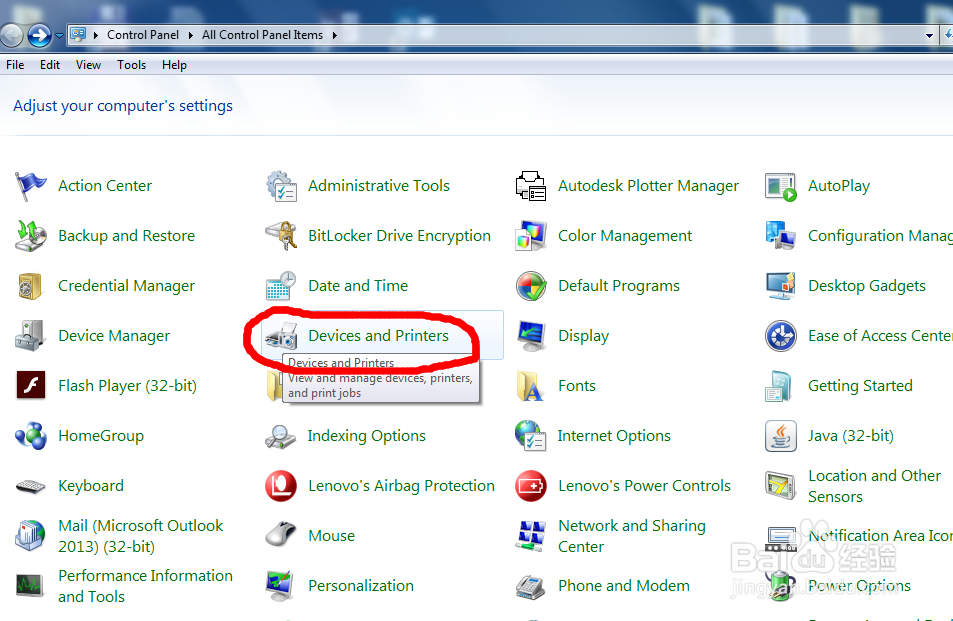Open the Device Manager icon

pos(30,336)
